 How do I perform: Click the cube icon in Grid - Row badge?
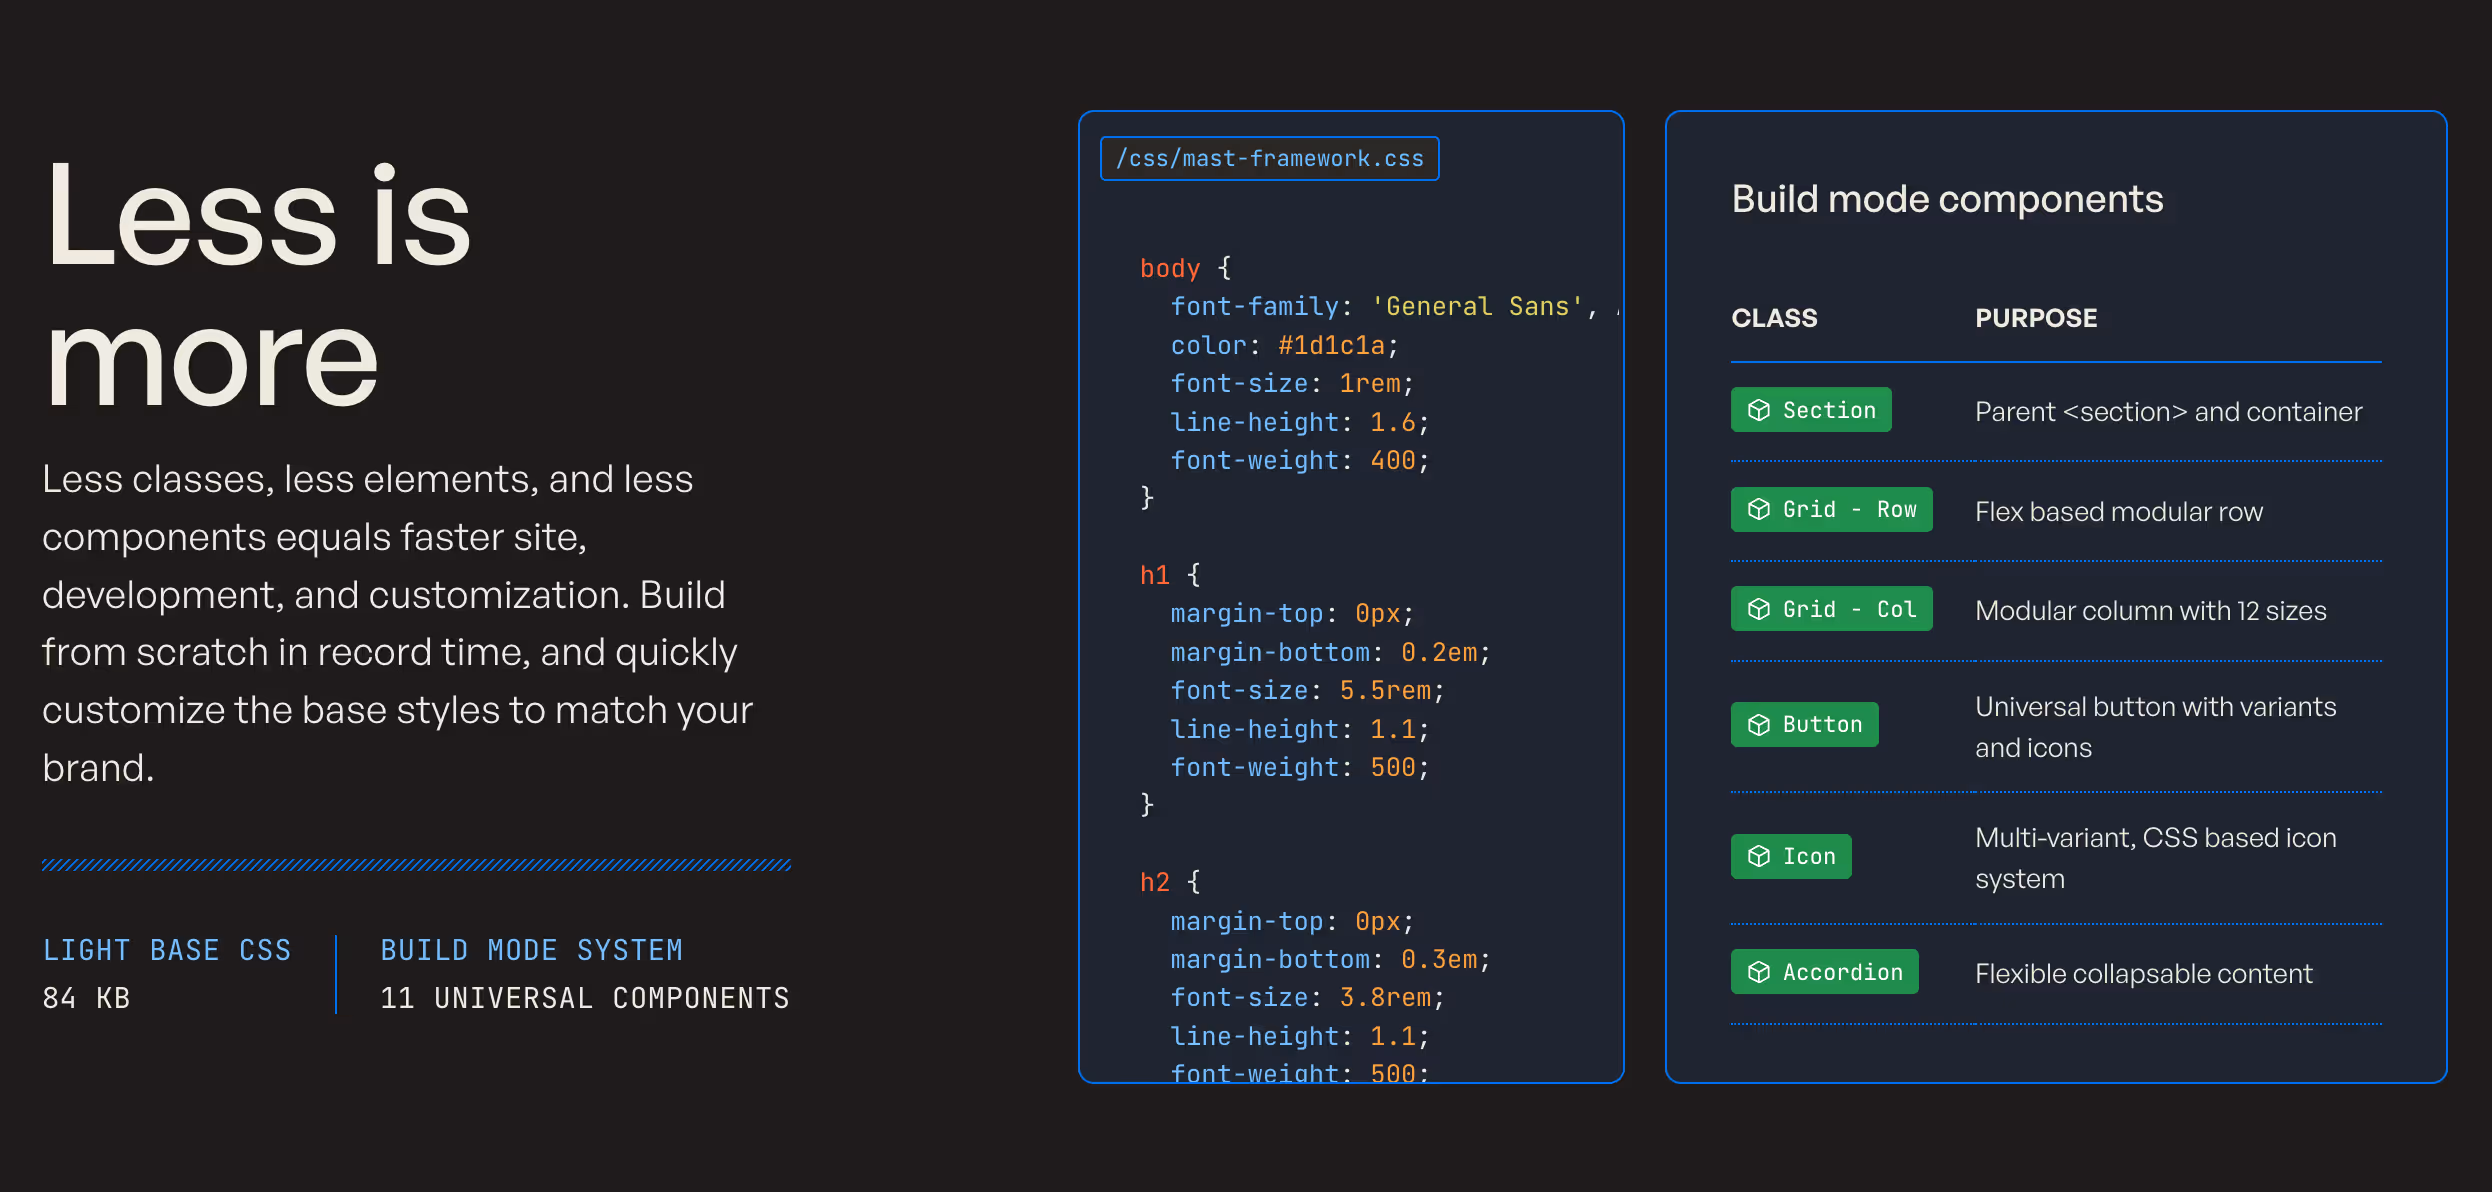(1758, 510)
